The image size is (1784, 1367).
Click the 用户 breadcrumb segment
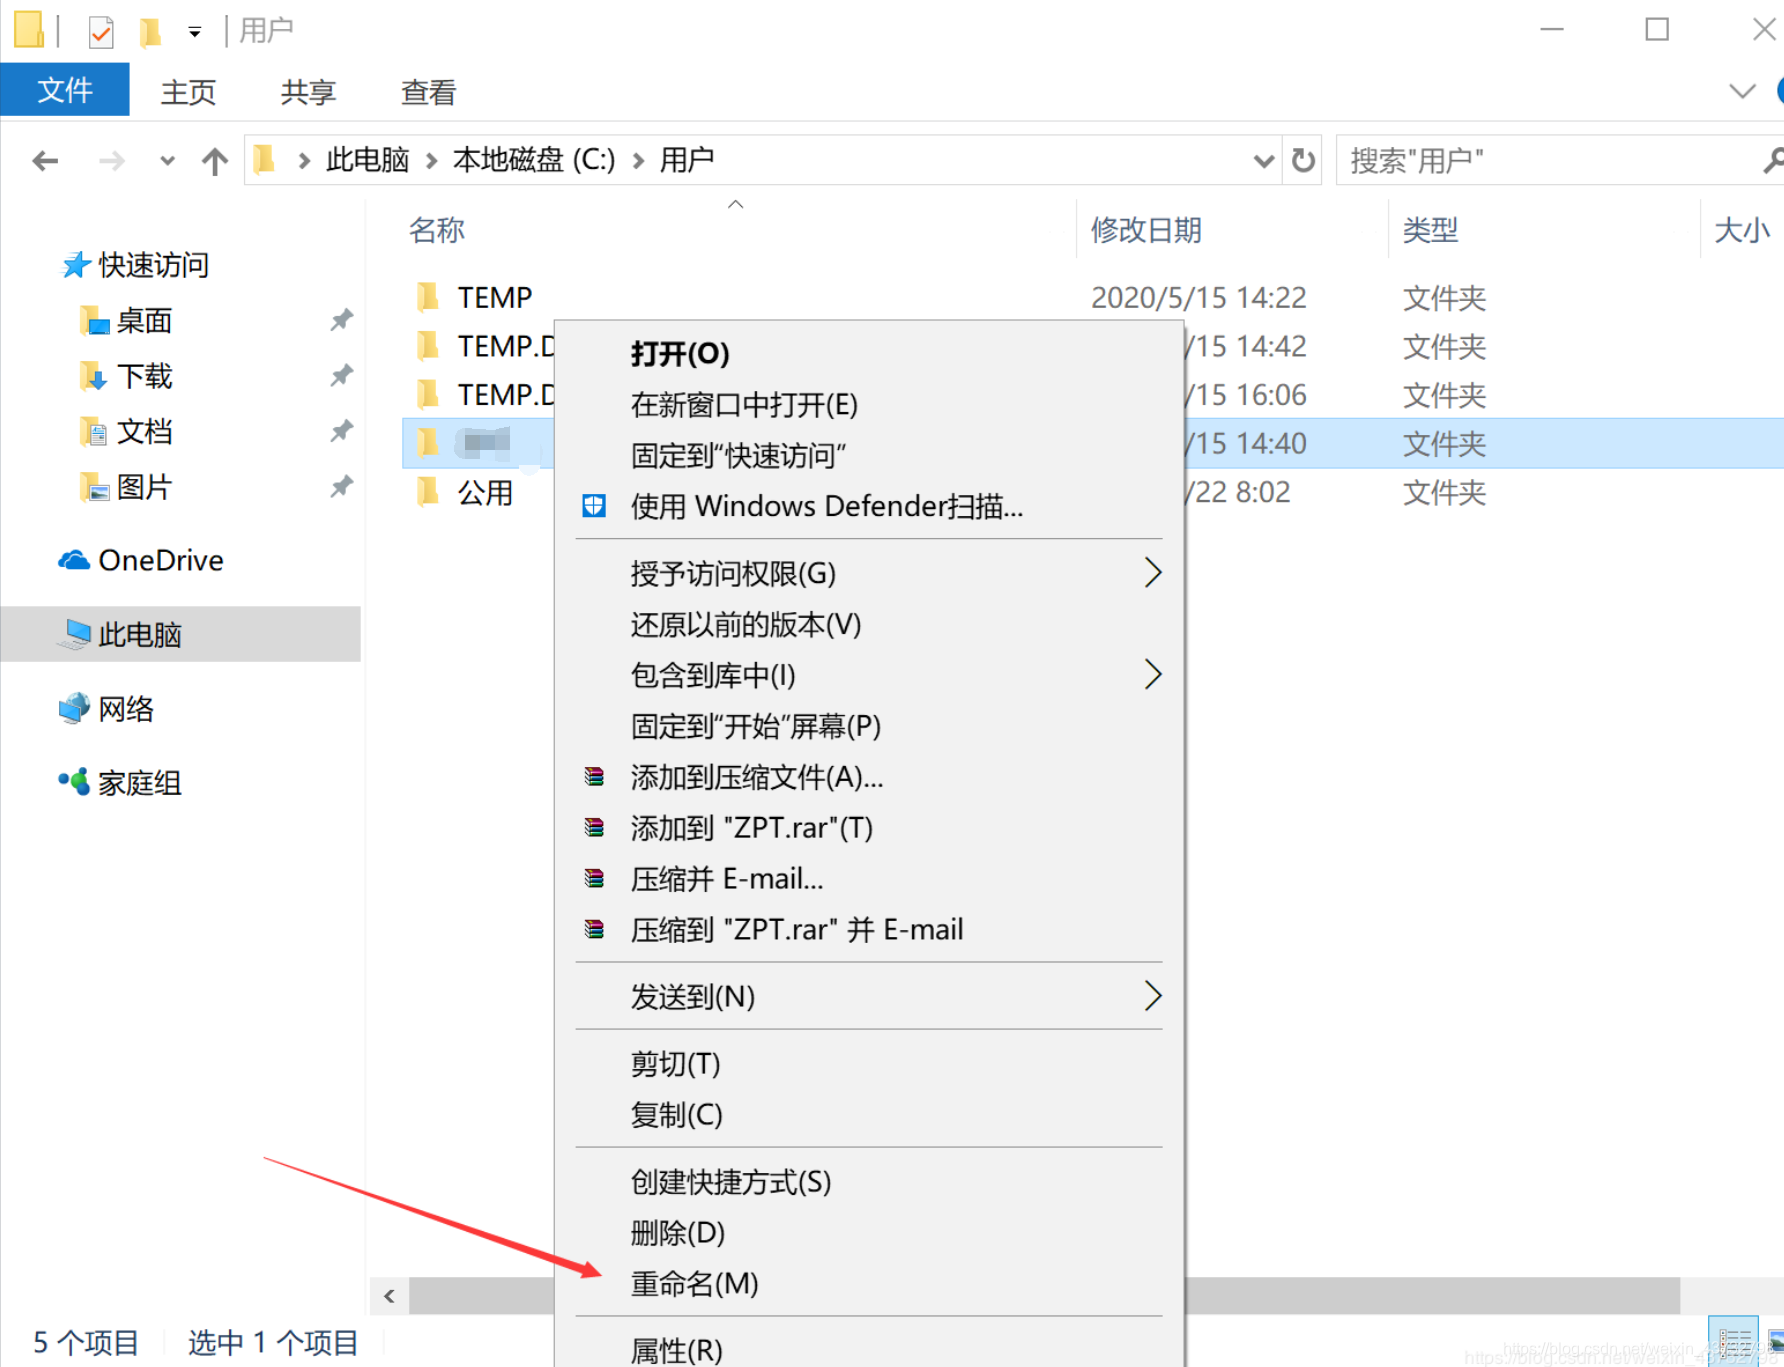tap(686, 160)
